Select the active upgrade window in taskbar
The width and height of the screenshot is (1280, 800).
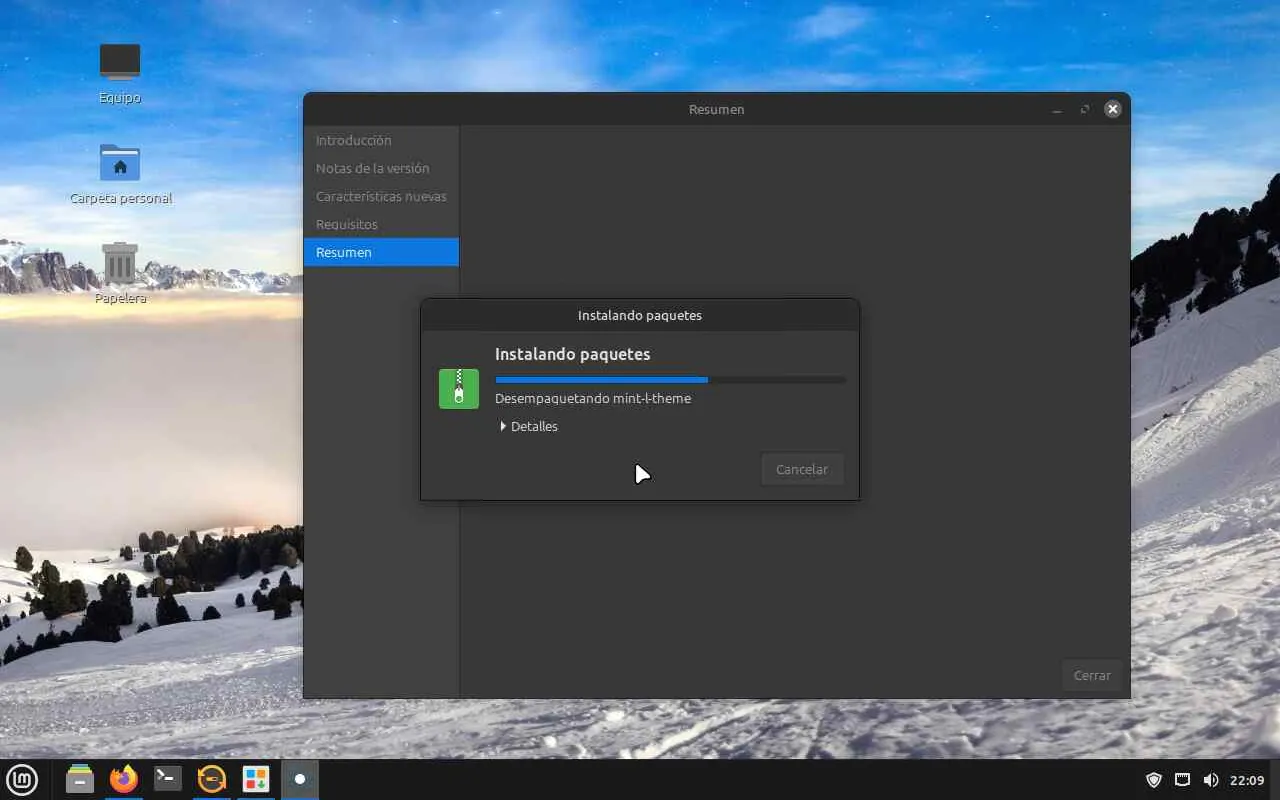[300, 779]
